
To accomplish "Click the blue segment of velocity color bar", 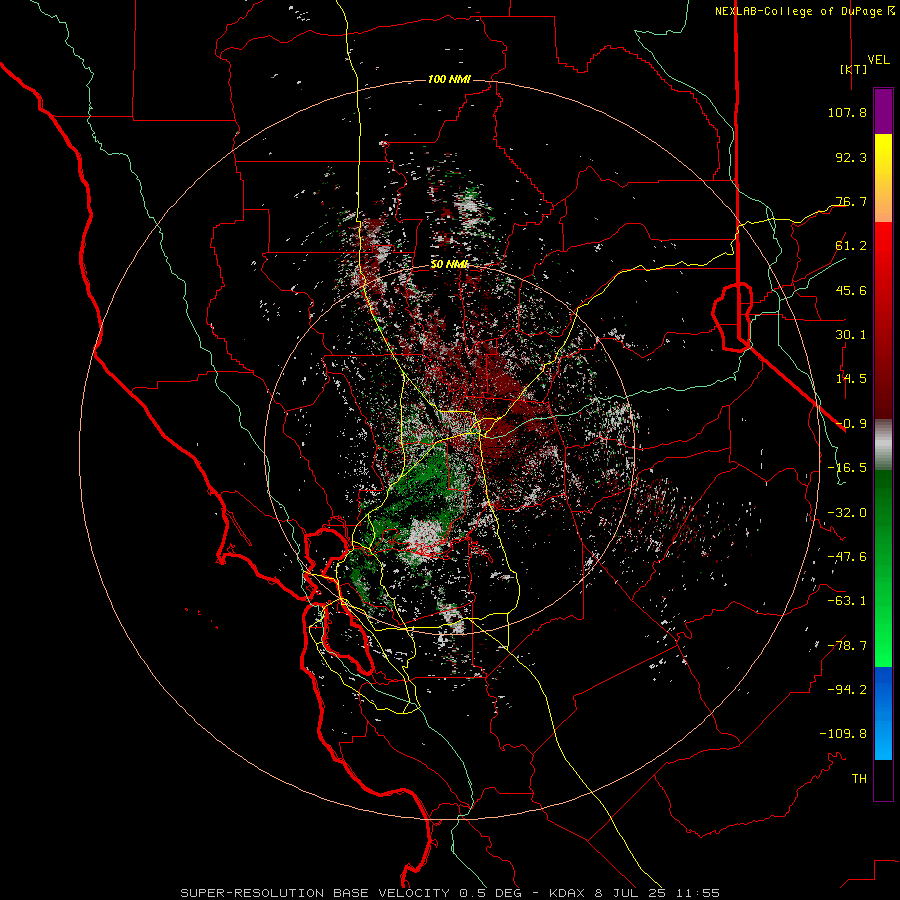I will [x=883, y=713].
